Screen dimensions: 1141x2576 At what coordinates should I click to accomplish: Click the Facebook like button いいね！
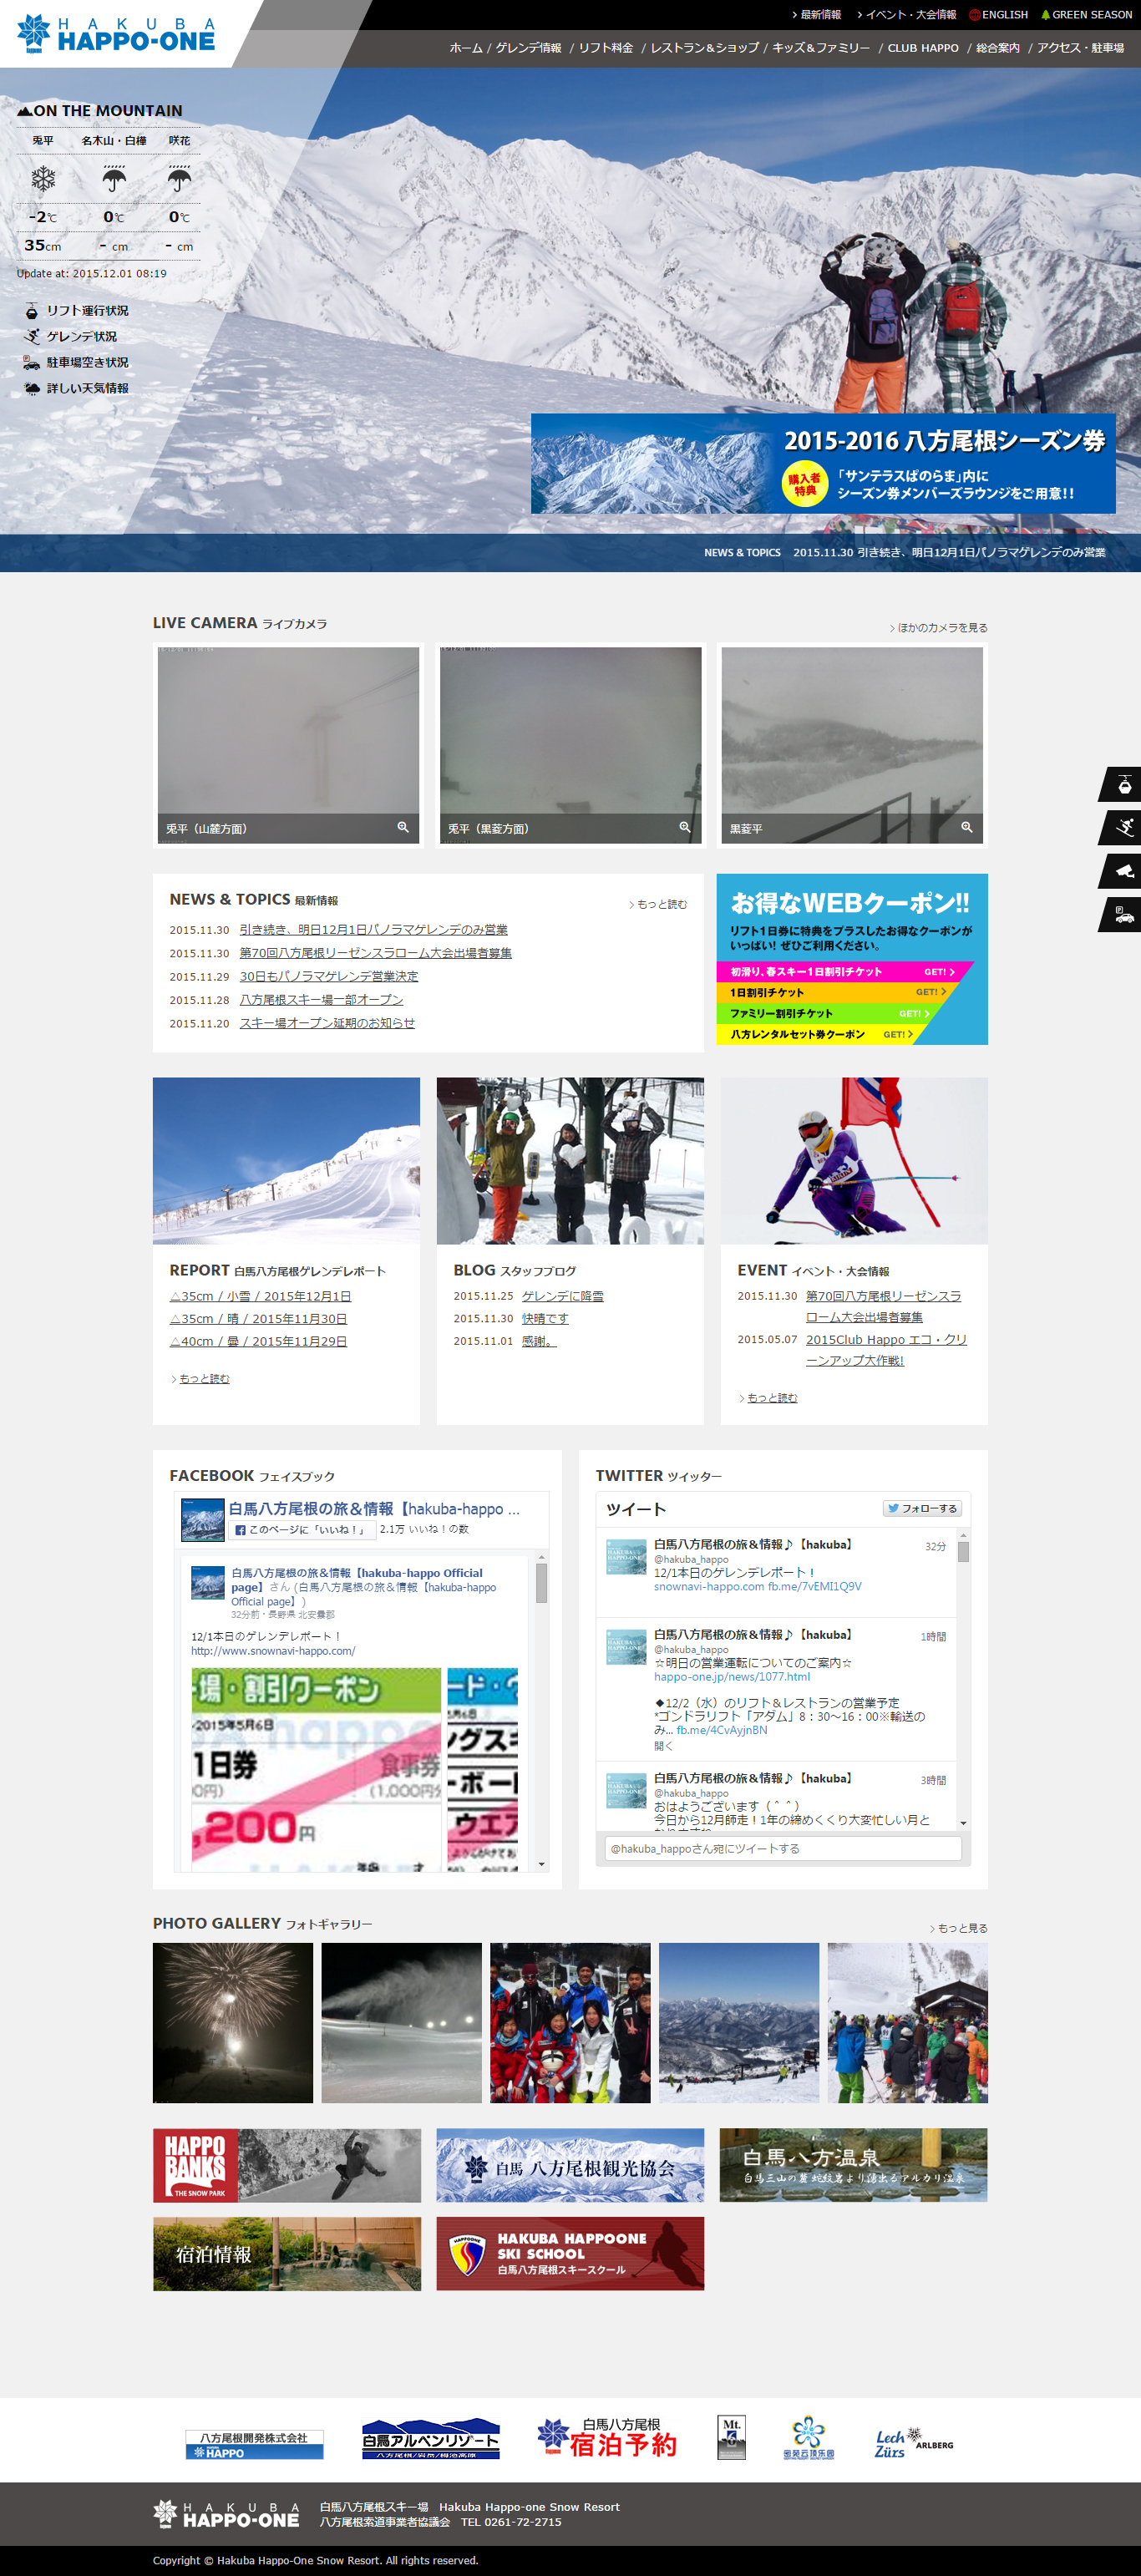point(303,1530)
